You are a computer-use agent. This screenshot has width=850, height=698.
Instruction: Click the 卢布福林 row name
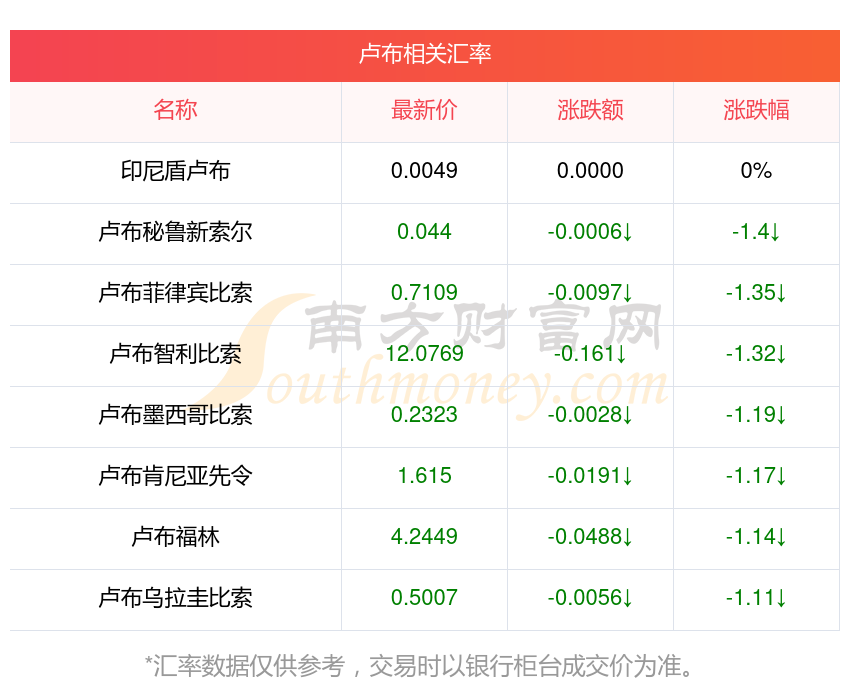[175, 537]
